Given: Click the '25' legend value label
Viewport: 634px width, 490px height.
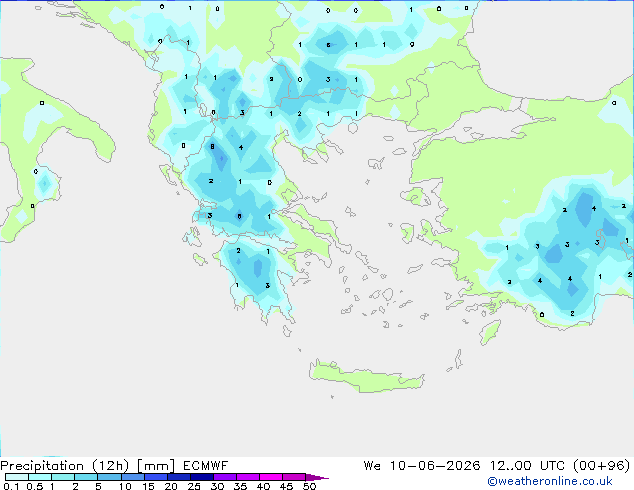Looking at the screenshot, I should (194, 486).
